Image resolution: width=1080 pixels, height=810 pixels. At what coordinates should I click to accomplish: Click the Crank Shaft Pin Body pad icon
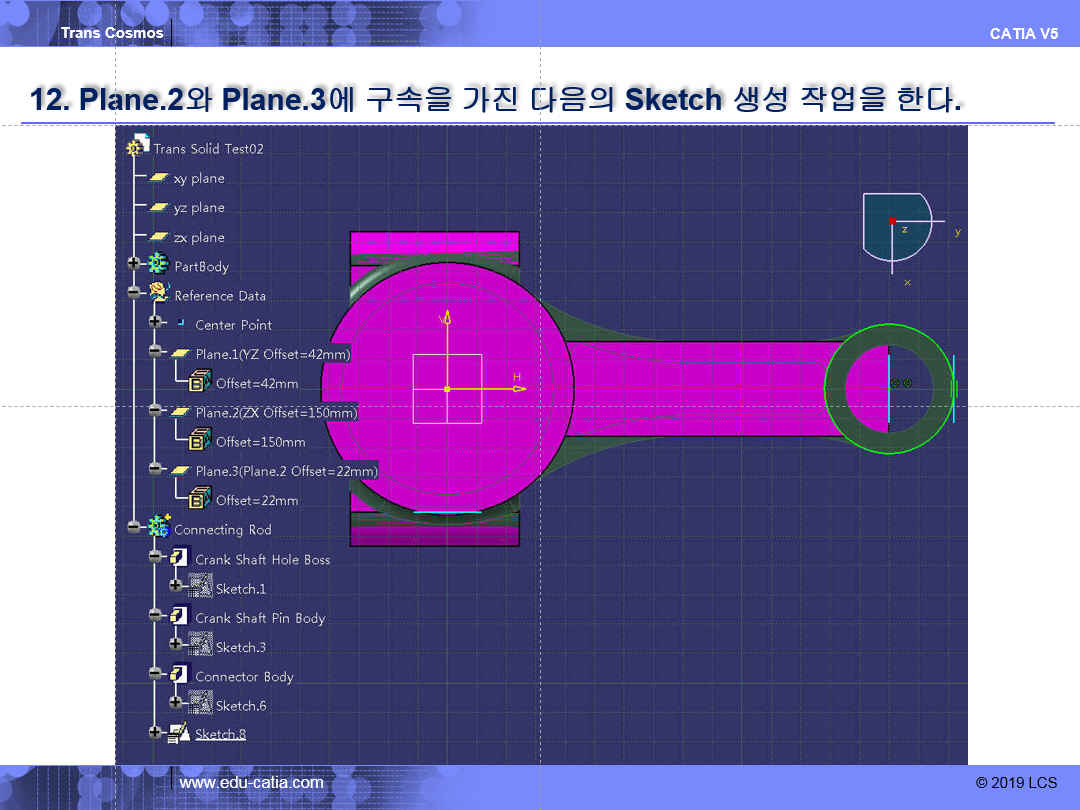(180, 615)
